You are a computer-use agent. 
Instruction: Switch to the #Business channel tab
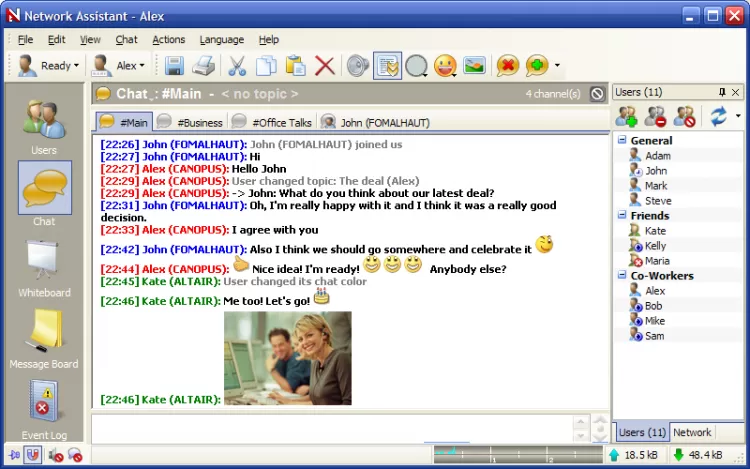click(190, 123)
